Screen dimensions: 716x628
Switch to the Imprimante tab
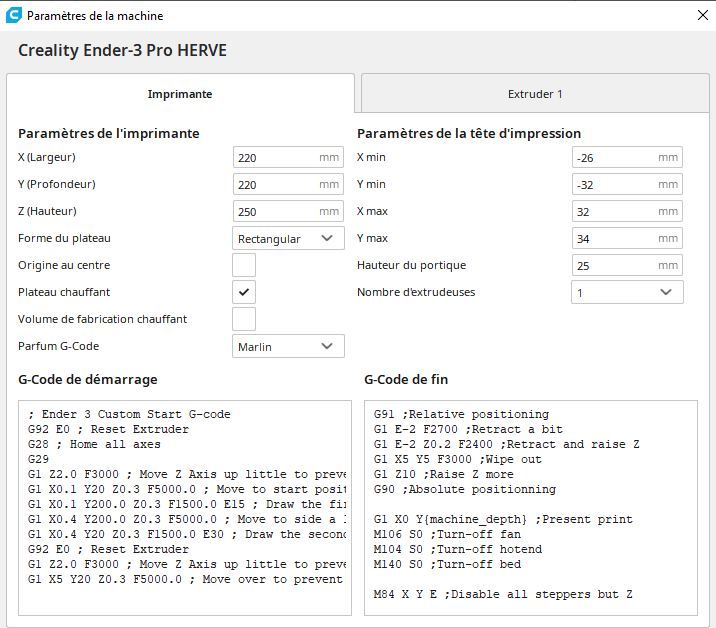pos(180,94)
